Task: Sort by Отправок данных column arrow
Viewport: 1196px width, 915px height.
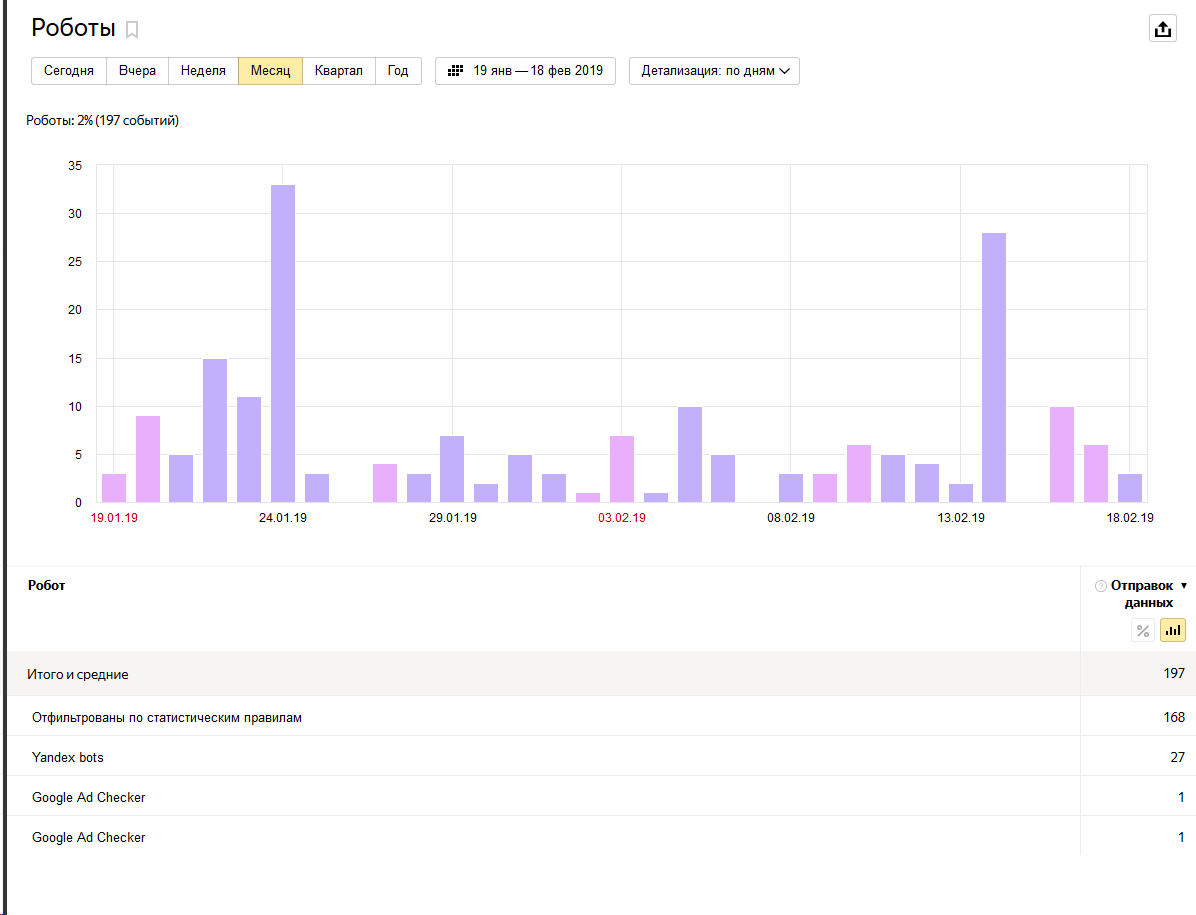Action: tap(1184, 586)
